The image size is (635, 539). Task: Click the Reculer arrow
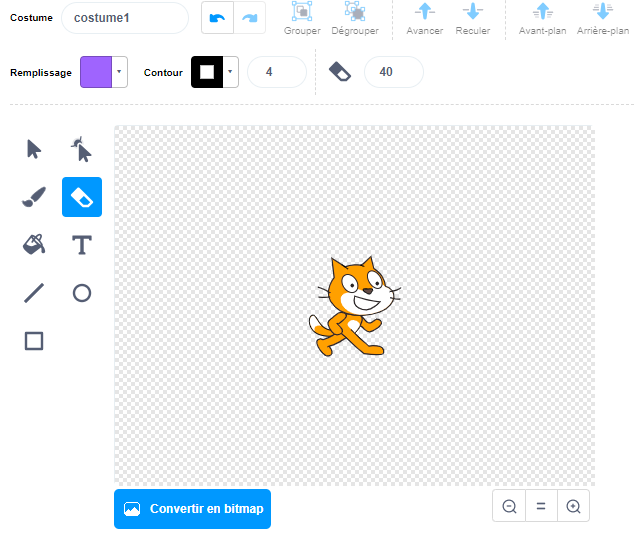pos(473,11)
